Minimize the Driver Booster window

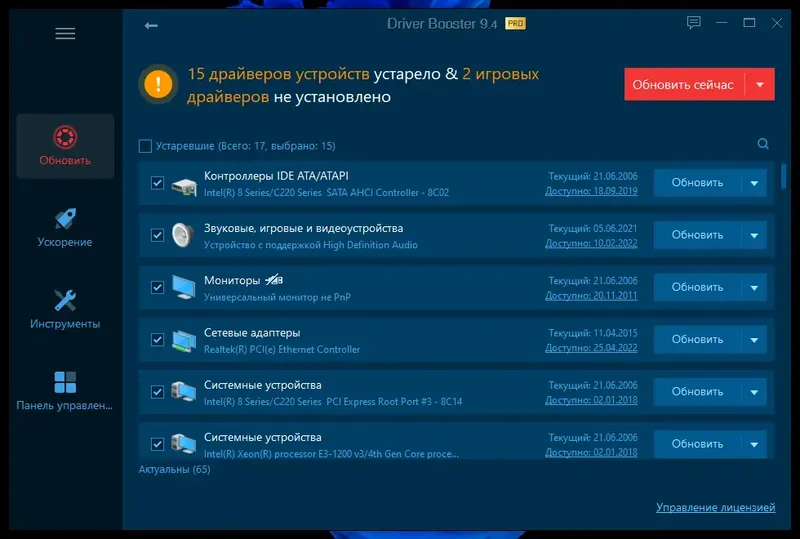coord(721,22)
